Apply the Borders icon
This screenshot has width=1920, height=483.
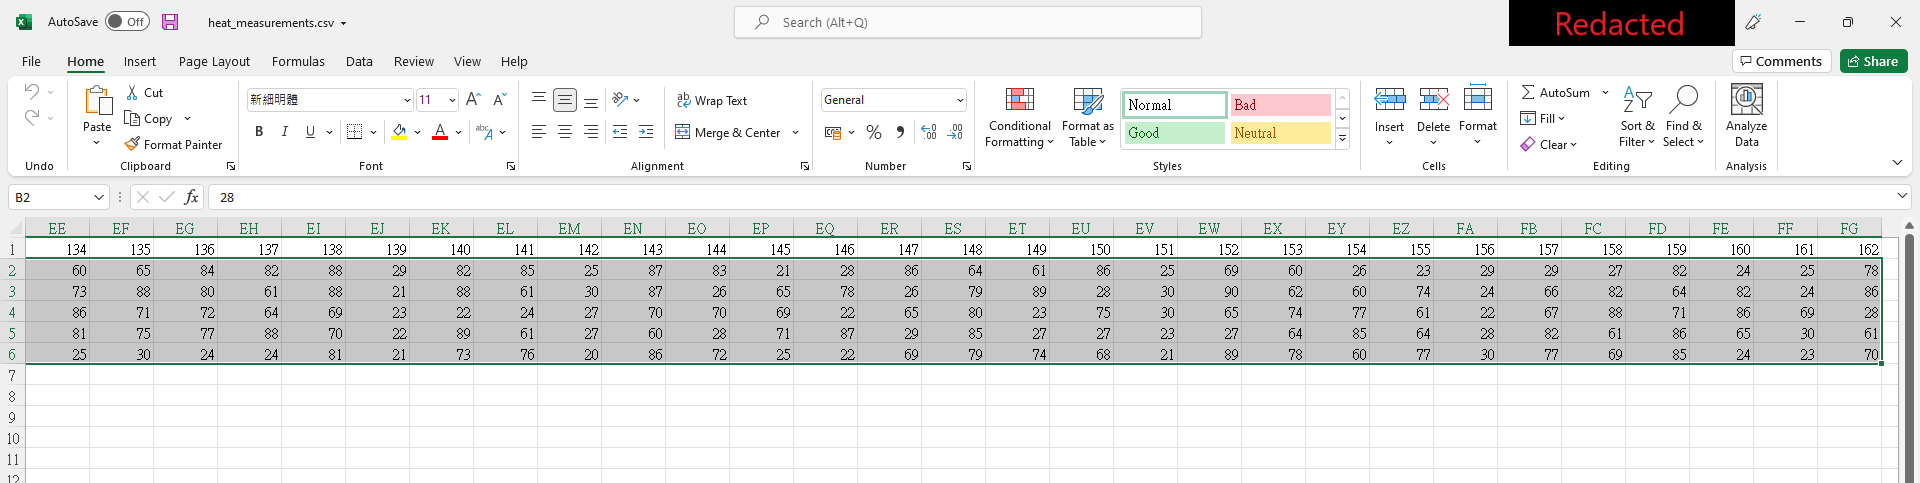tap(354, 131)
